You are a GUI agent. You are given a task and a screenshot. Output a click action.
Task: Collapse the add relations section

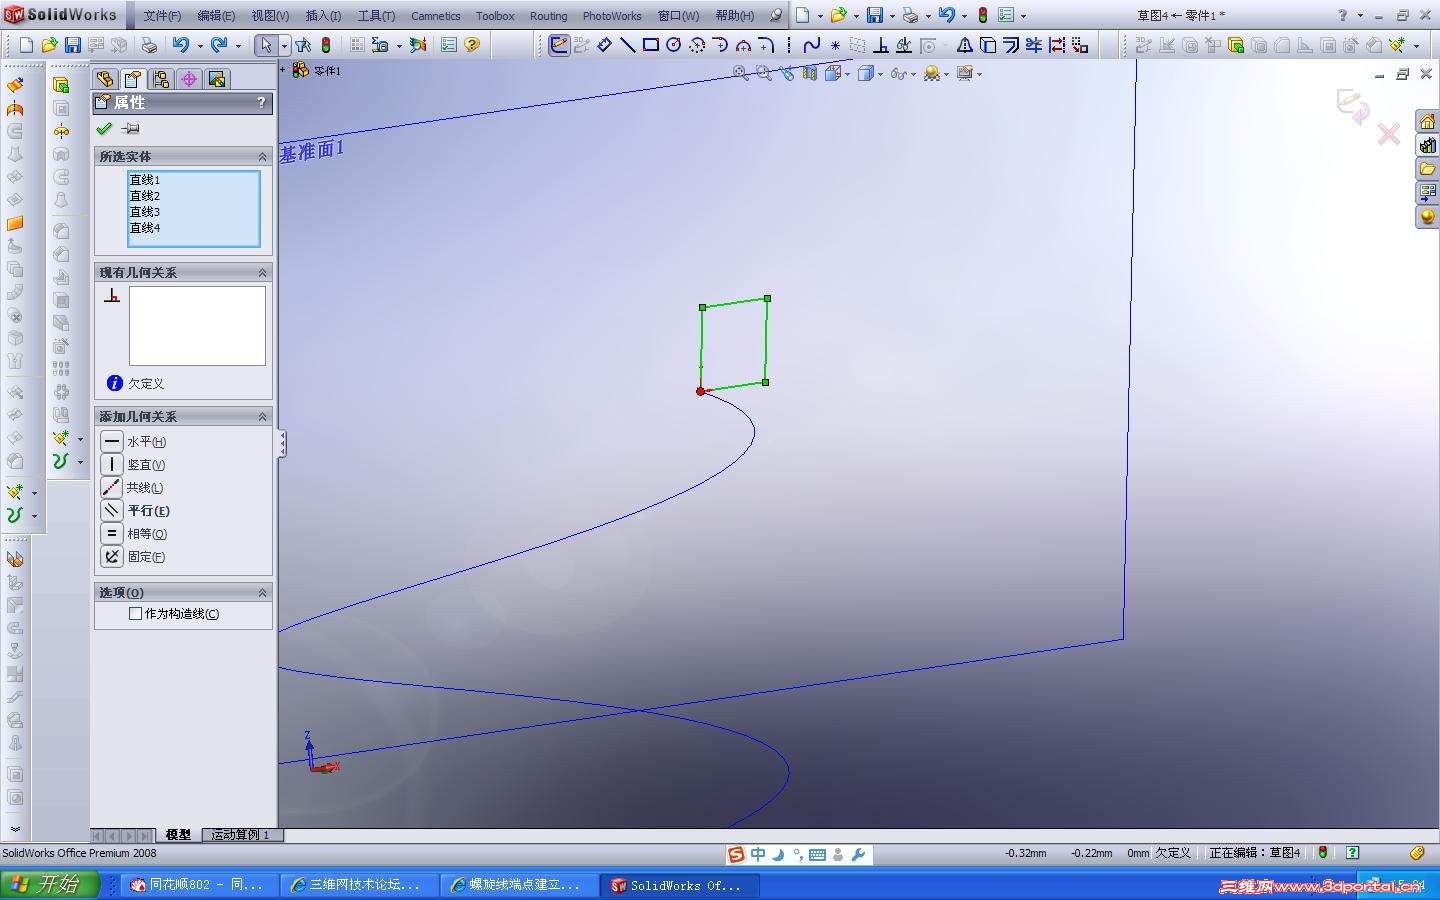tap(263, 417)
